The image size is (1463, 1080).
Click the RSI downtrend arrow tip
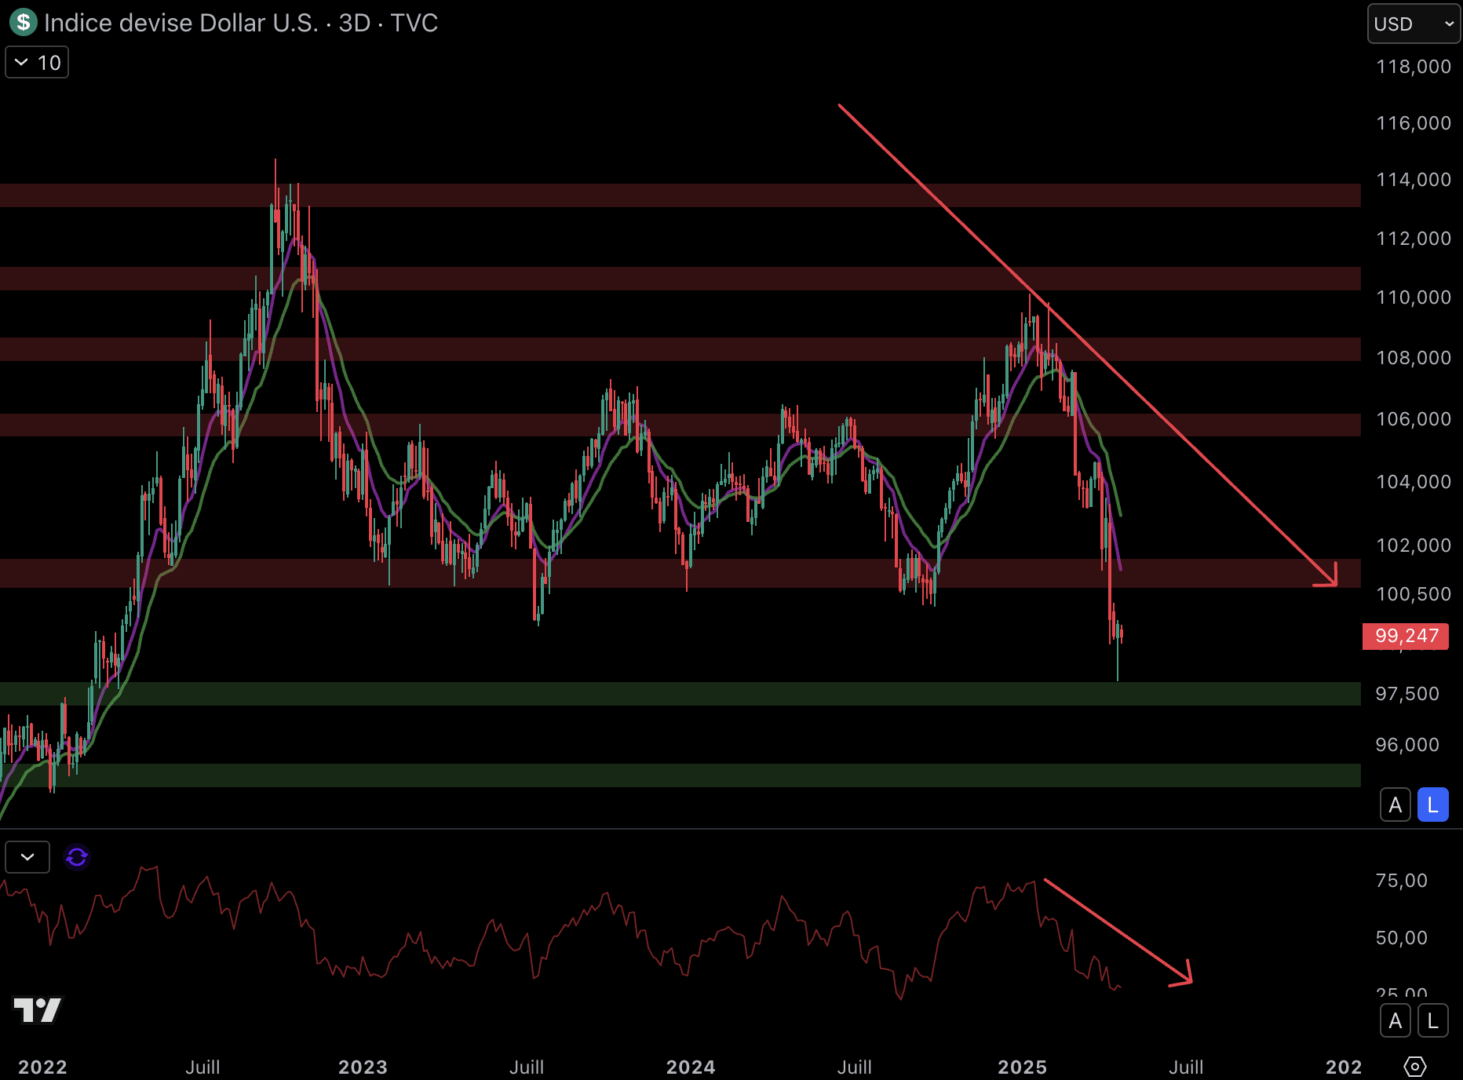[x=1186, y=979]
